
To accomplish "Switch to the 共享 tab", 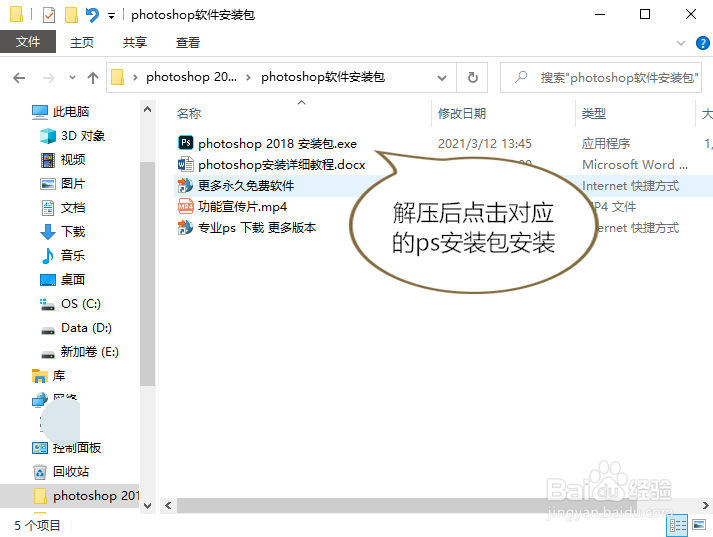I will click(x=135, y=42).
